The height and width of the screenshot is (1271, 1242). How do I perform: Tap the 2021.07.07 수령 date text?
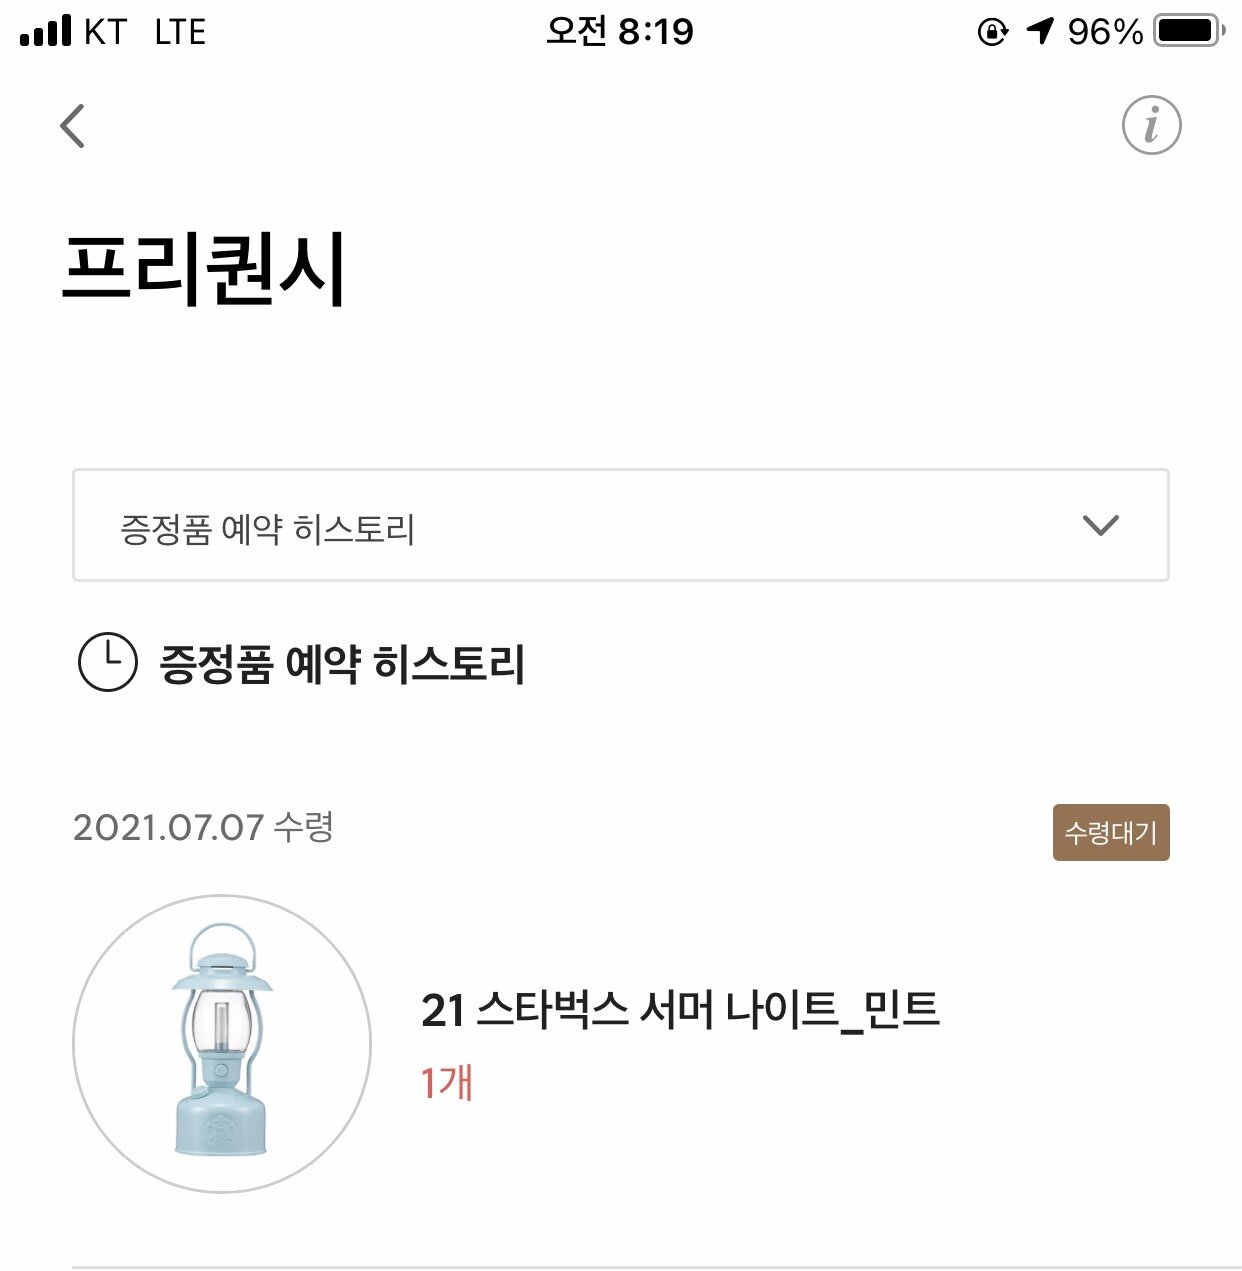click(203, 827)
